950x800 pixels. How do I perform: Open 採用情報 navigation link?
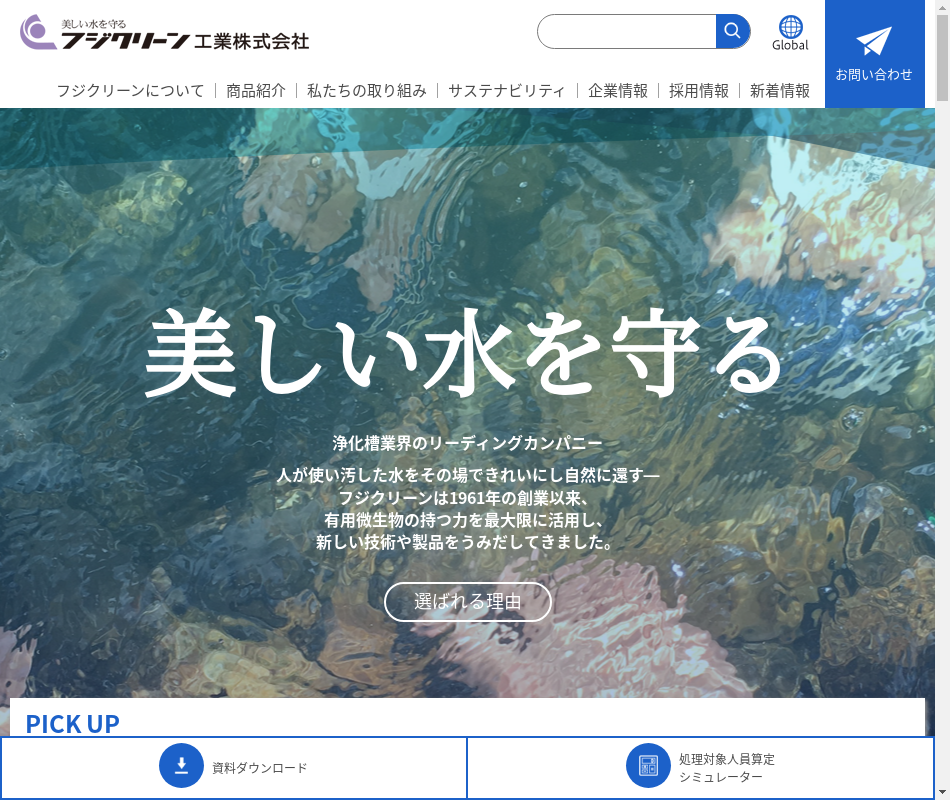point(699,90)
